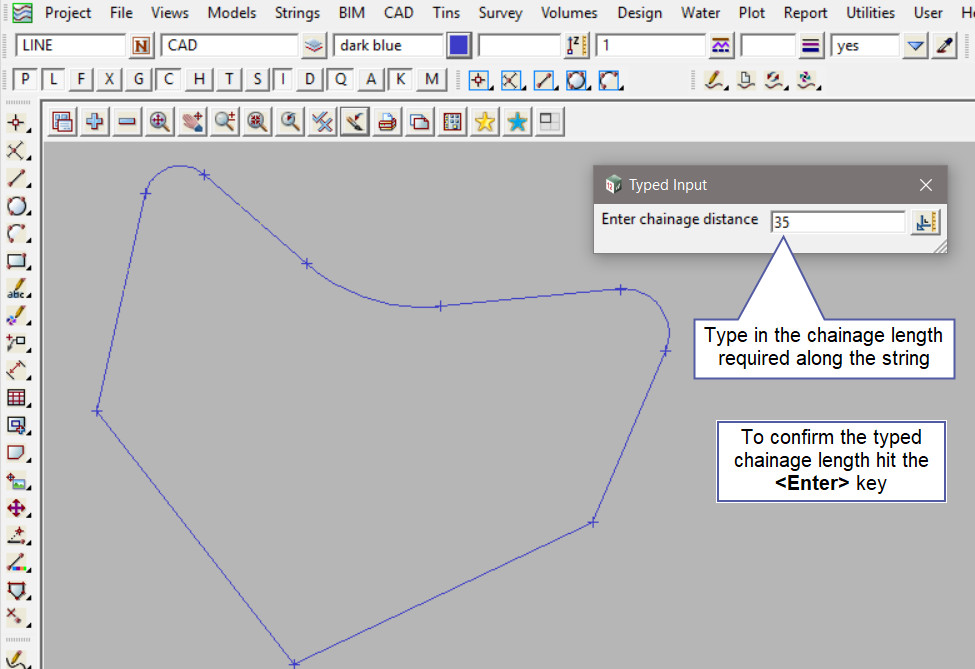This screenshot has height=669, width=975.
Task: Open the Survey menu
Action: pos(499,13)
